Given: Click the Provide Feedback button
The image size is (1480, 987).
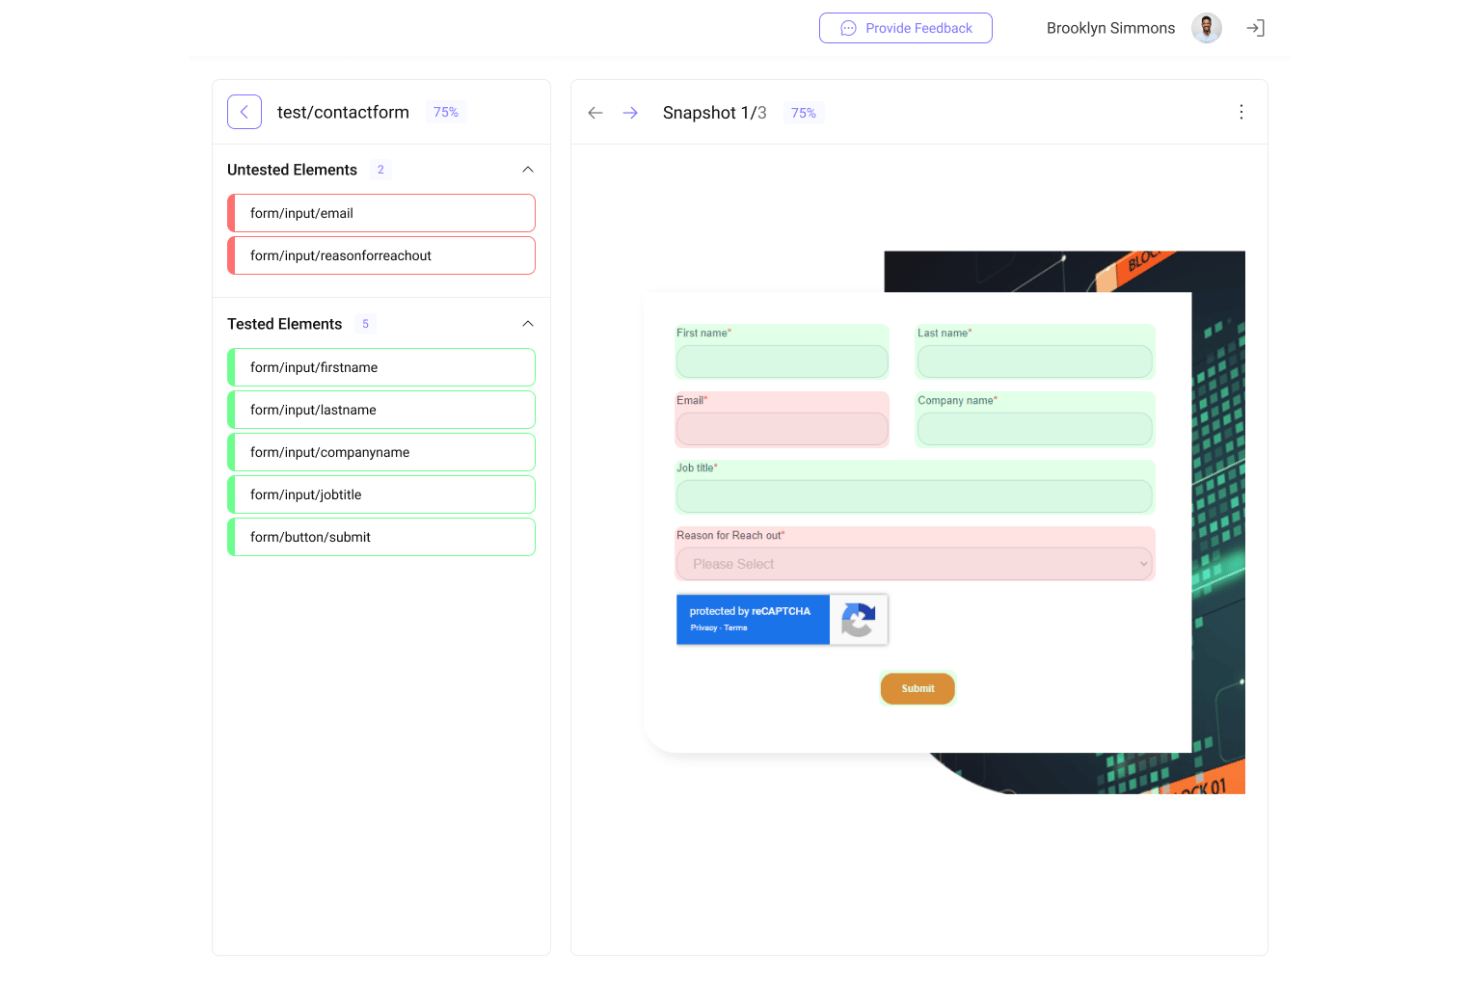Looking at the screenshot, I should coord(906,28).
